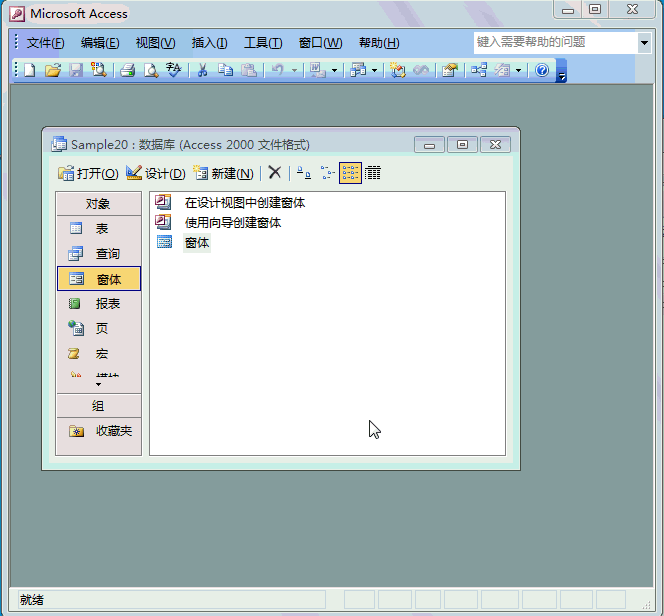The width and height of the screenshot is (664, 616).
Task: Click the Save floppy disk icon
Action: [76, 70]
